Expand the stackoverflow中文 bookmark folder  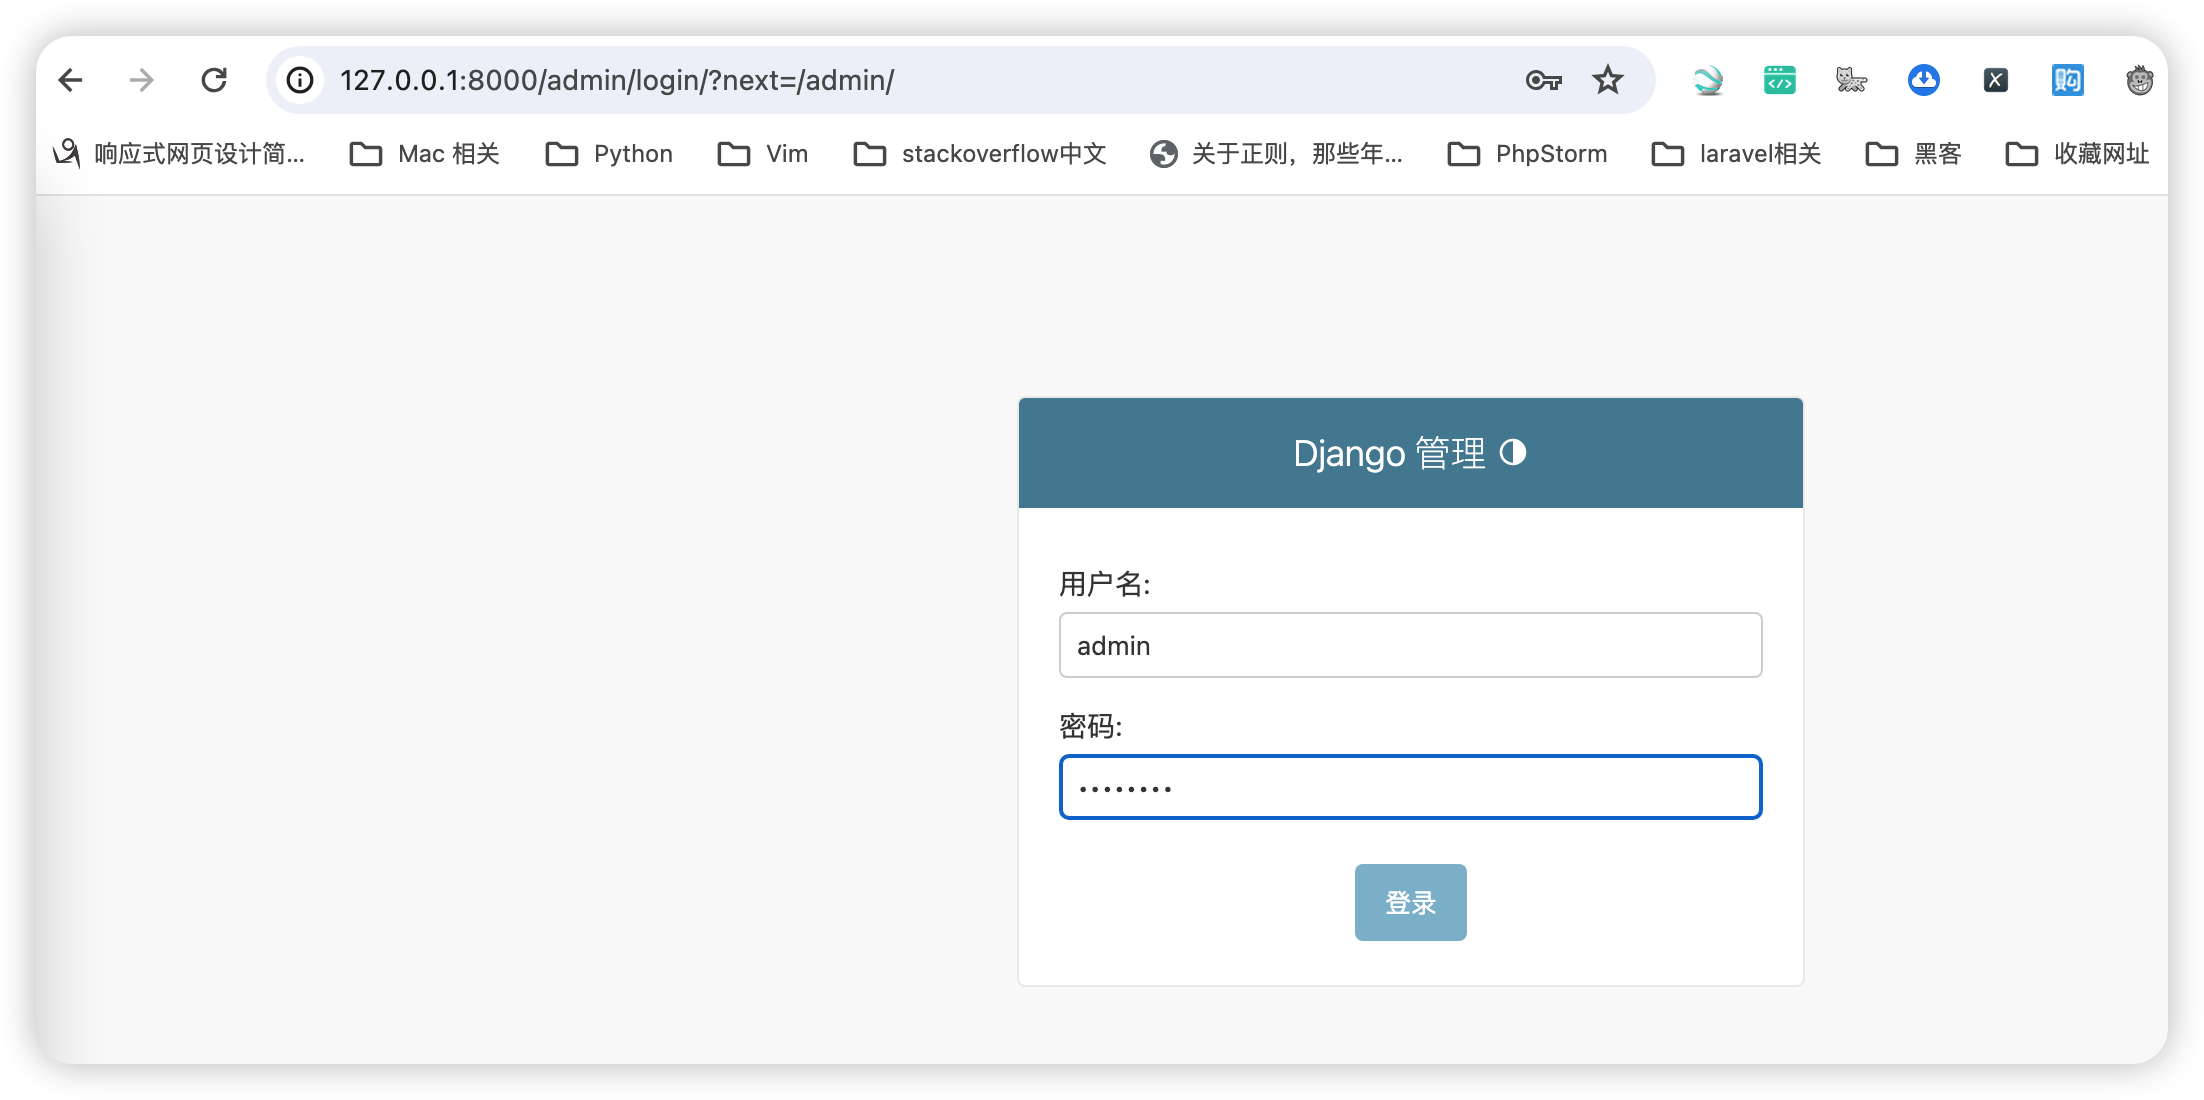980,154
